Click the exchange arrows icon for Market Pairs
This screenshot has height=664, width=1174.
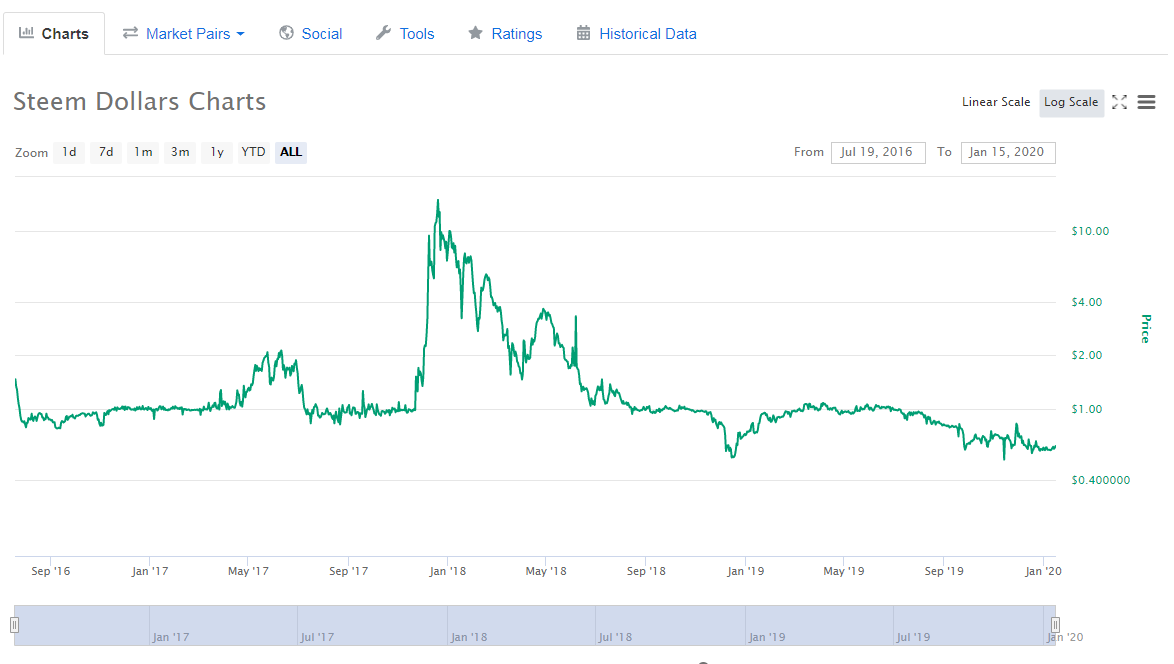130,33
